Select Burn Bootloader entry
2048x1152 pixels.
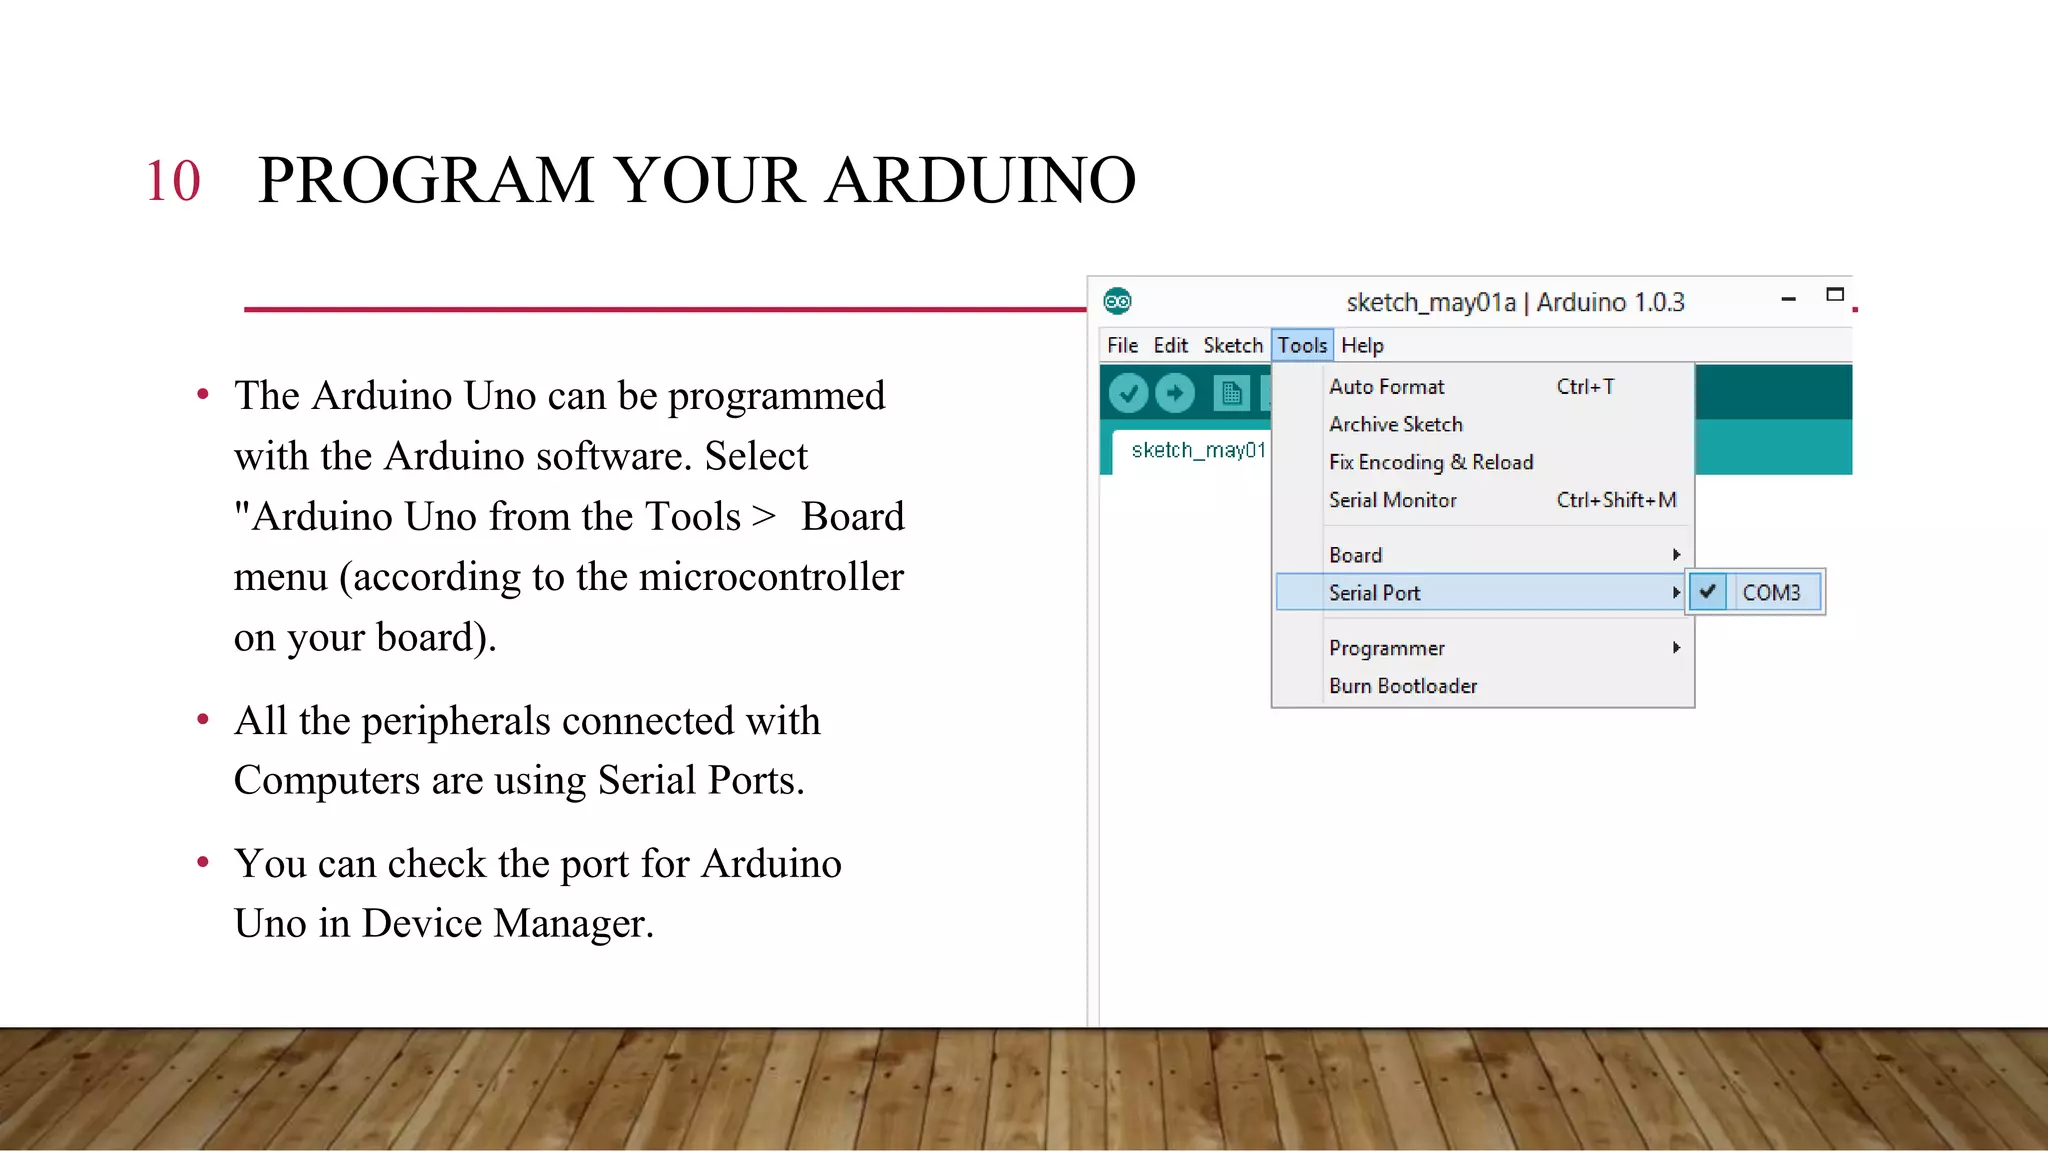click(1483, 686)
